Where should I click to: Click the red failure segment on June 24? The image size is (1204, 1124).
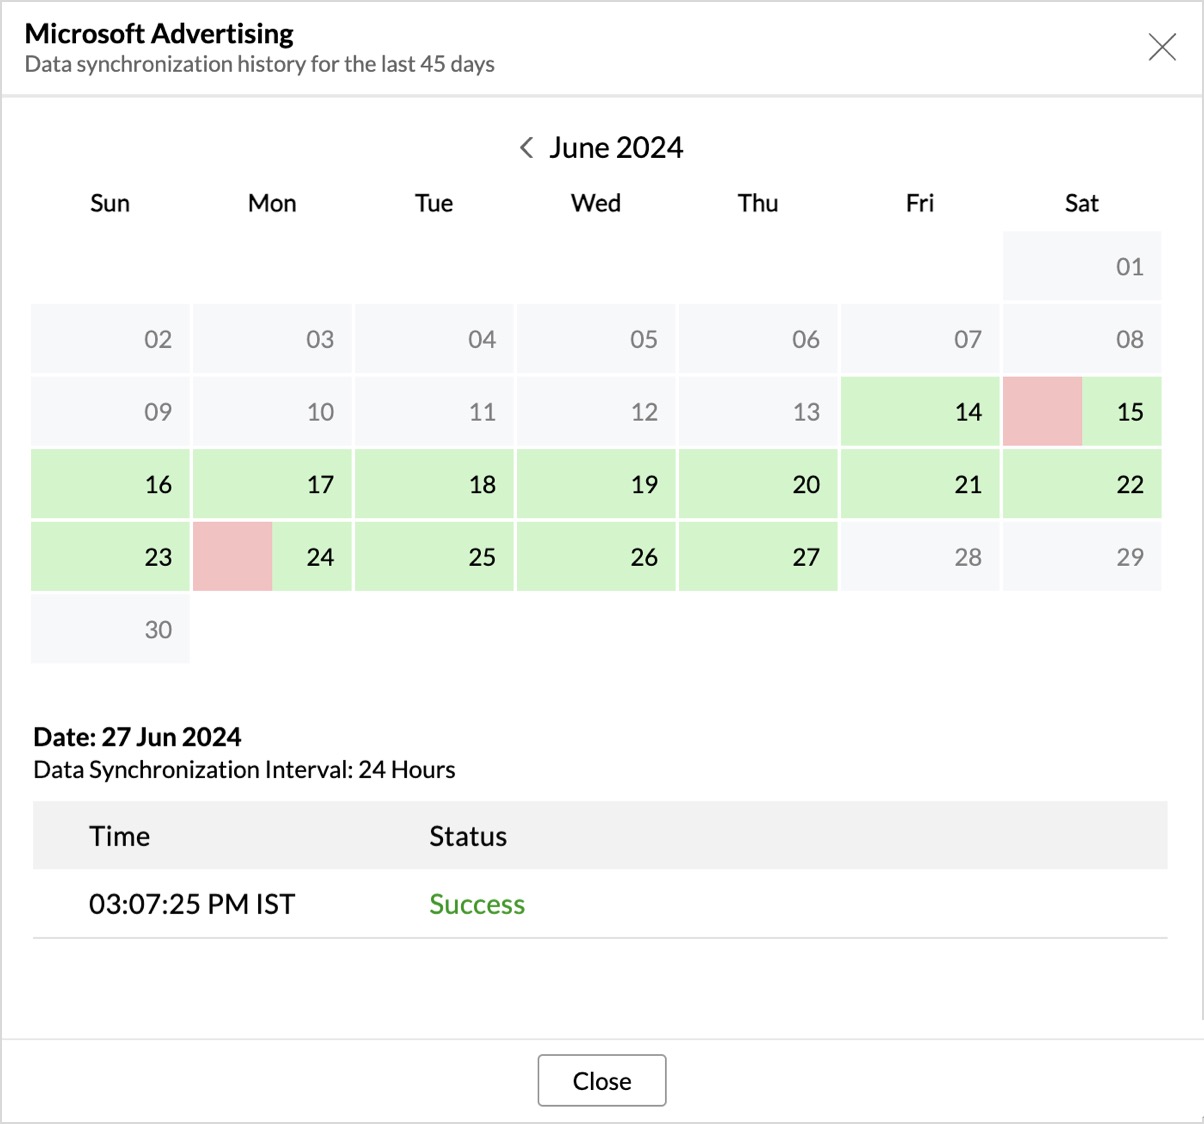(x=232, y=556)
